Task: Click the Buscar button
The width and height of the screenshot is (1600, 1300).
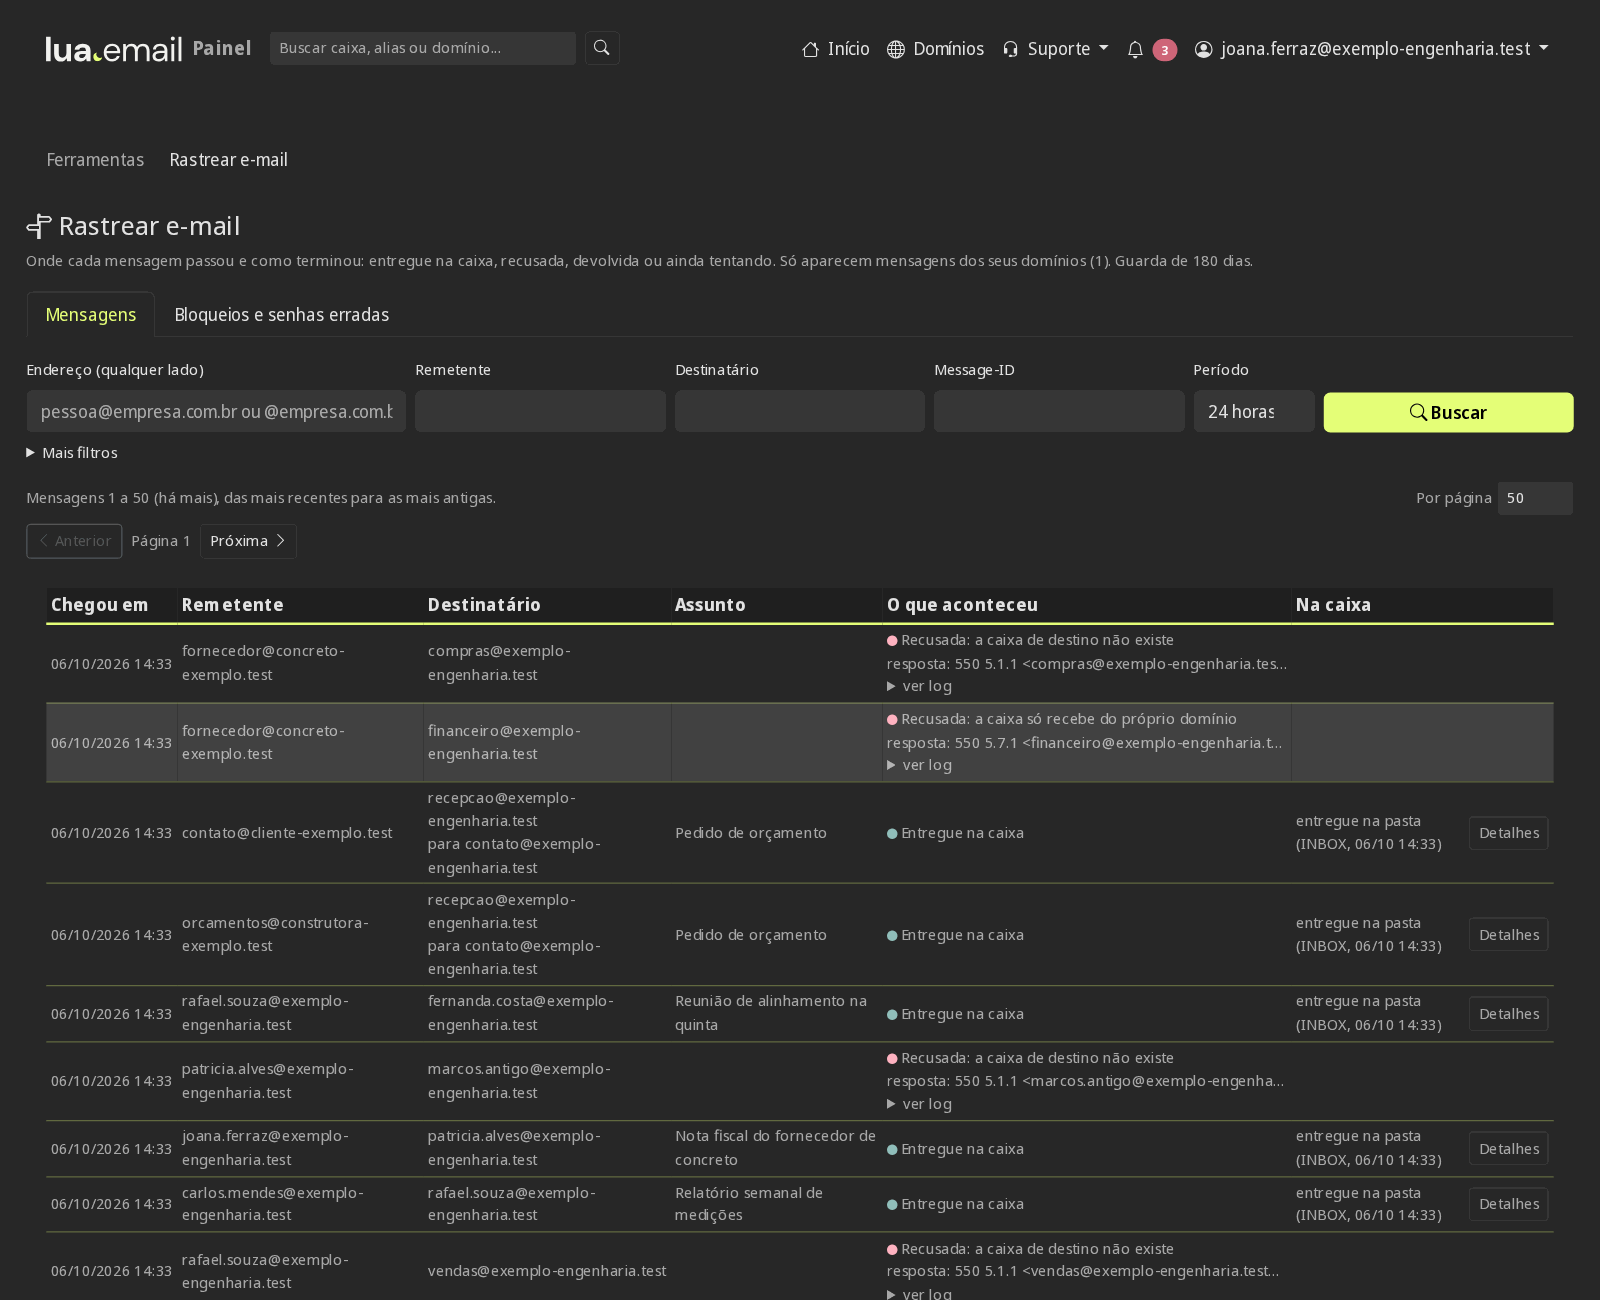Action: click(1448, 412)
